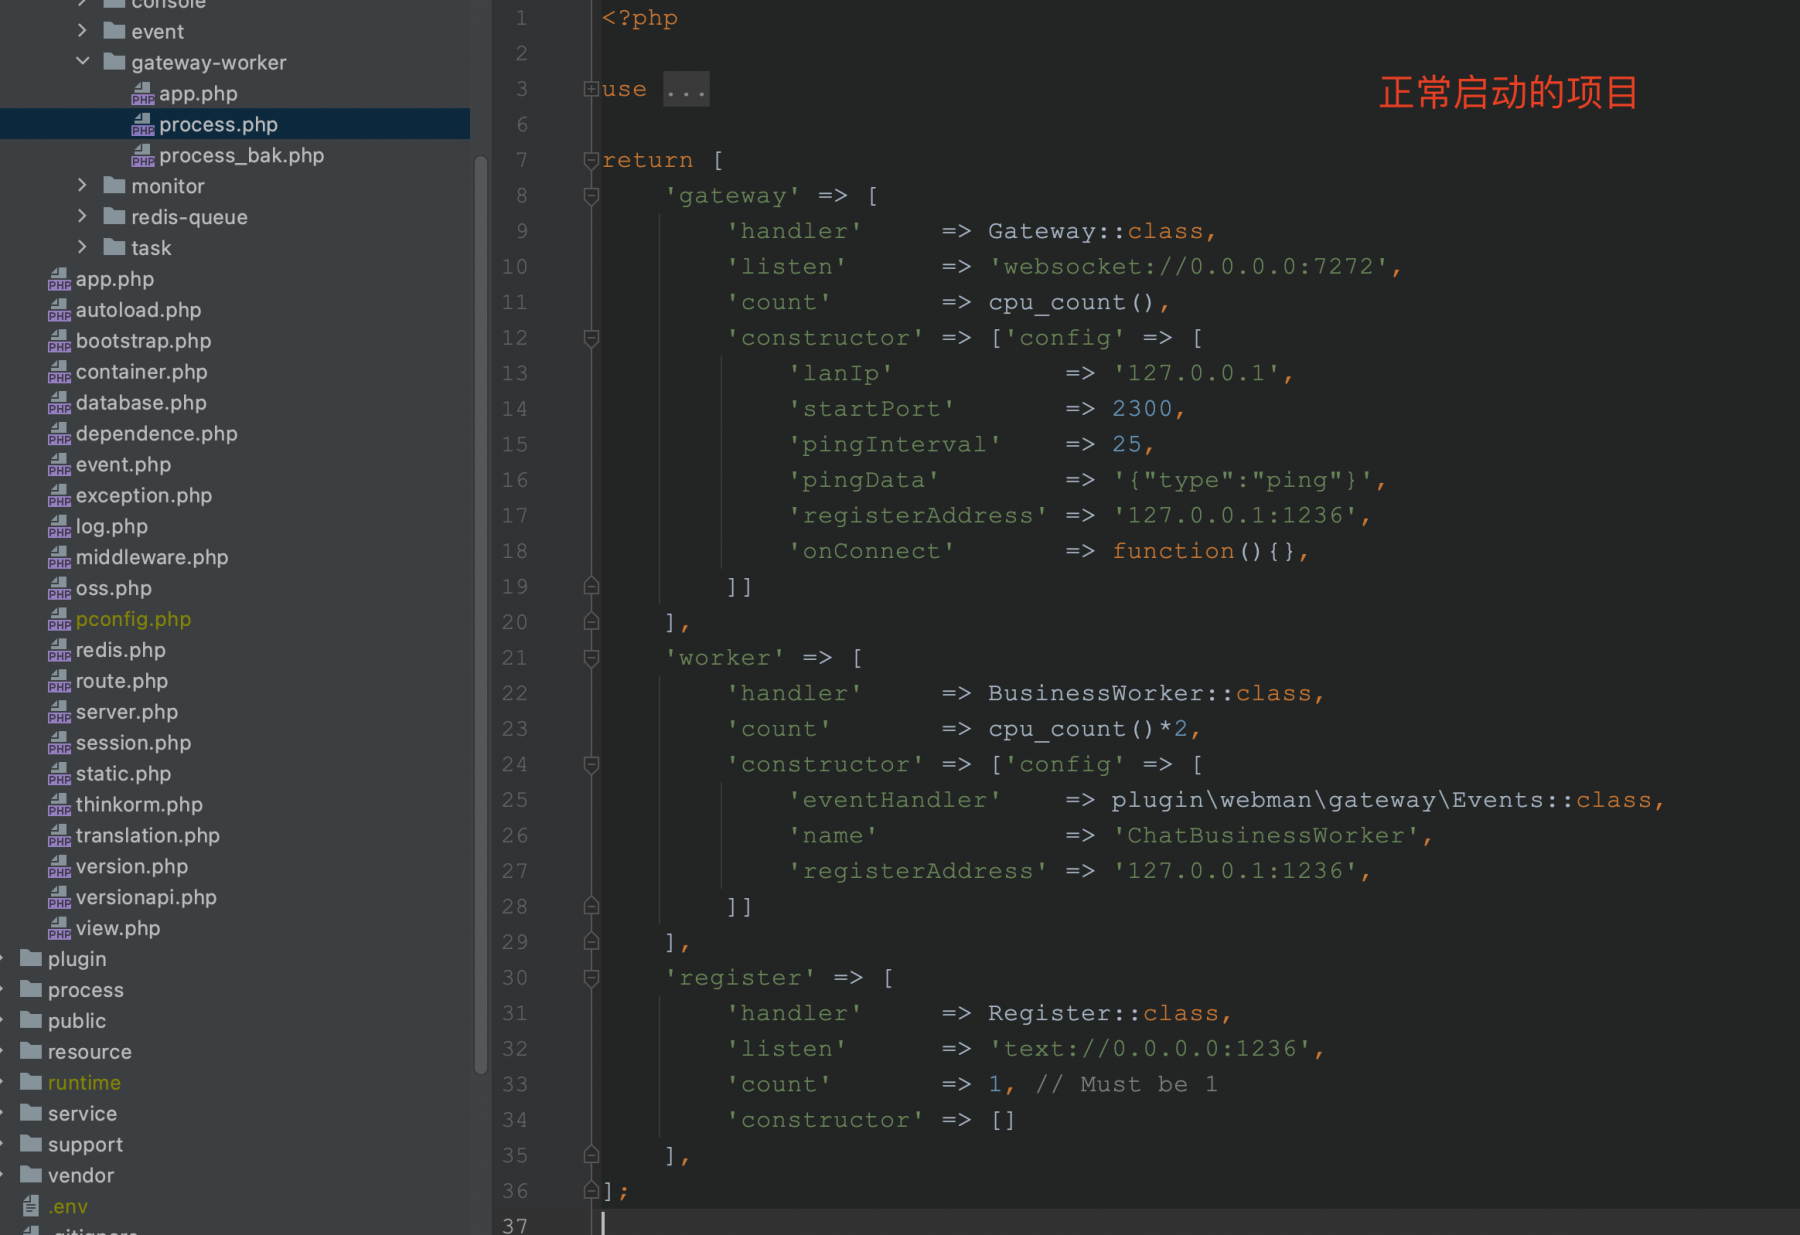Click the PHP file icon for view.php

coord(59,929)
